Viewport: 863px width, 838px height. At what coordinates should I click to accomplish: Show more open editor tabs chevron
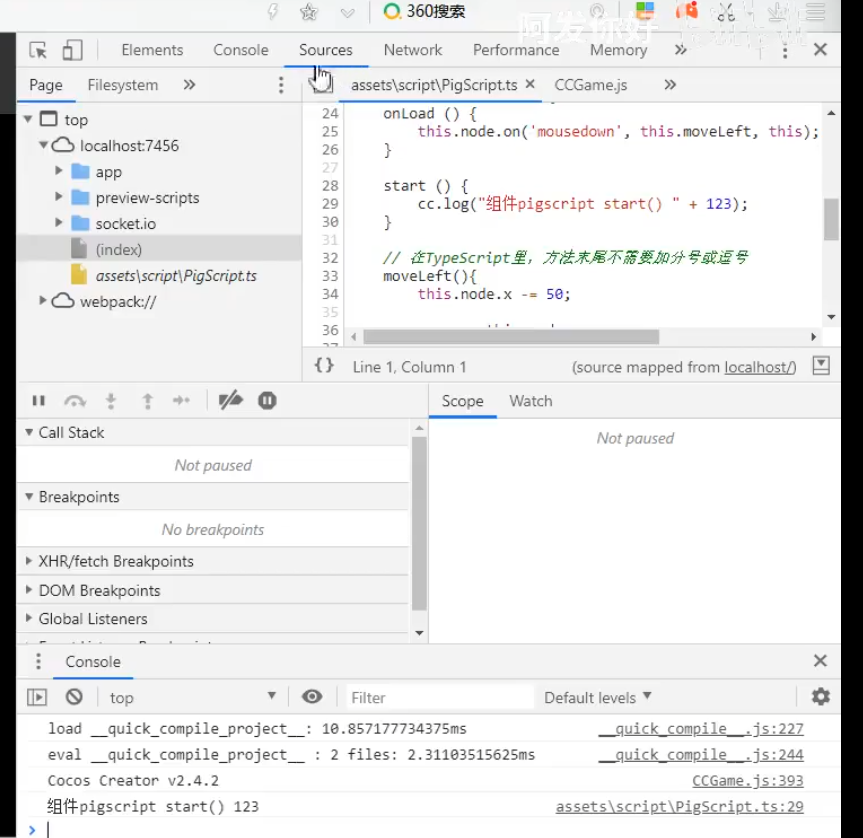pyautogui.click(x=670, y=85)
